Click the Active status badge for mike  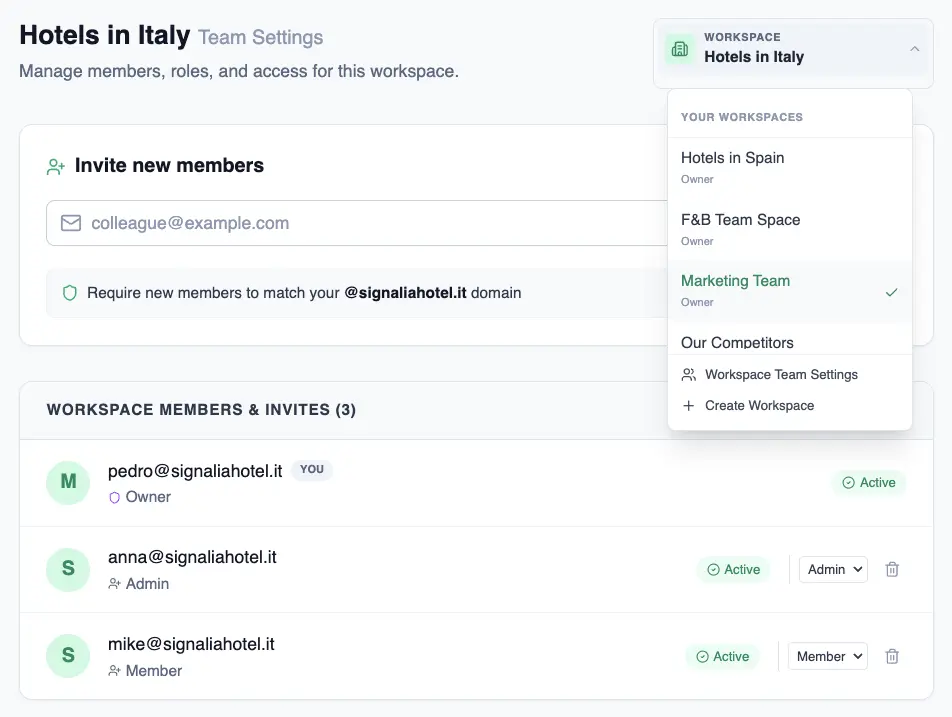pyautogui.click(x=722, y=656)
